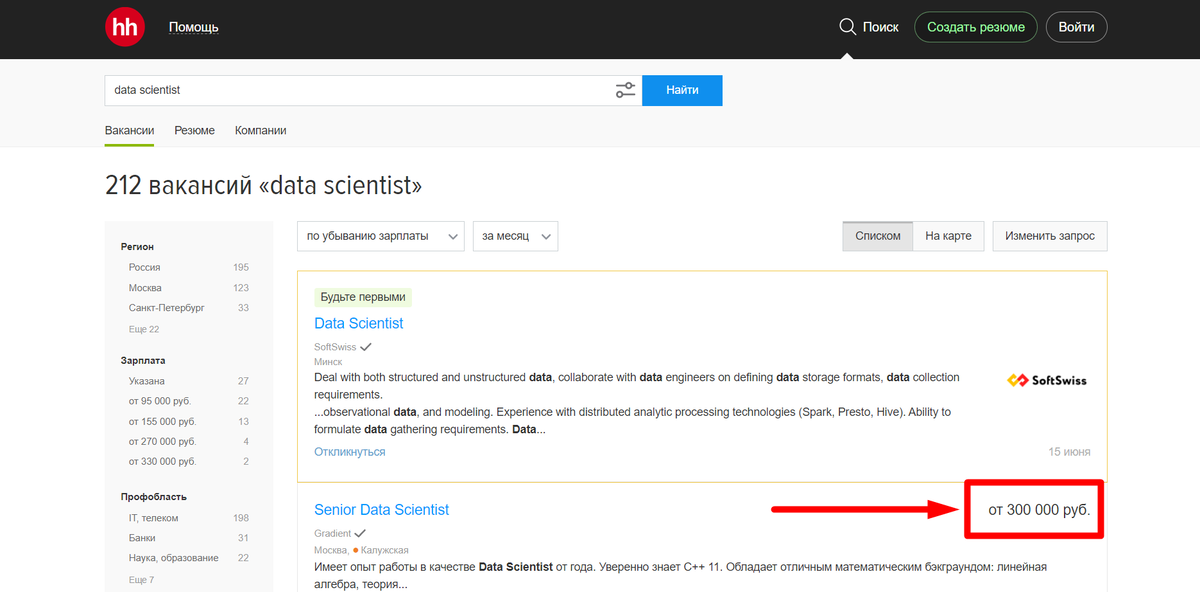Image resolution: width=1200 pixels, height=592 pixels.
Task: Open the Помощь help link
Action: point(193,27)
